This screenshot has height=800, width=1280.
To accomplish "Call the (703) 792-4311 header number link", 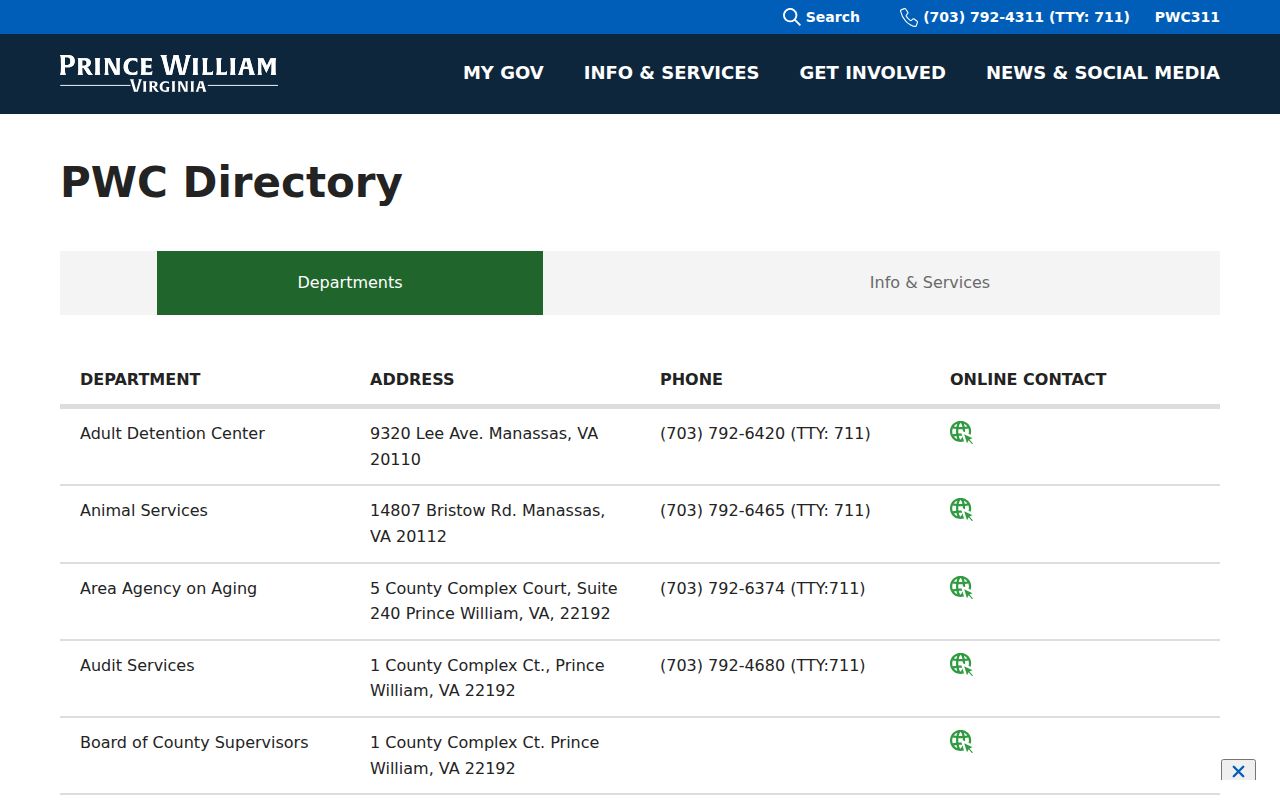I will tap(1026, 17).
